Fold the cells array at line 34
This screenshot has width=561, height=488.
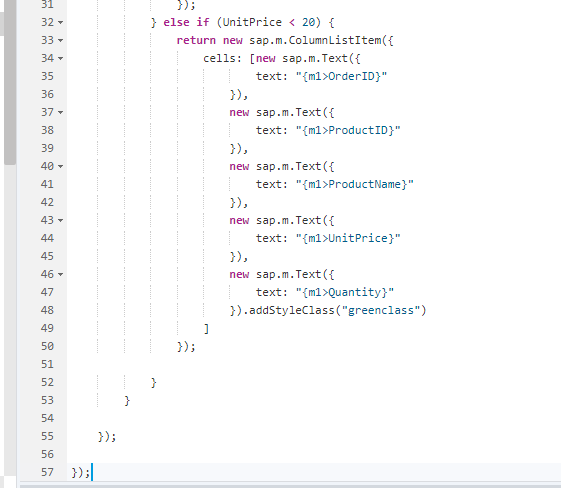[x=60, y=58]
